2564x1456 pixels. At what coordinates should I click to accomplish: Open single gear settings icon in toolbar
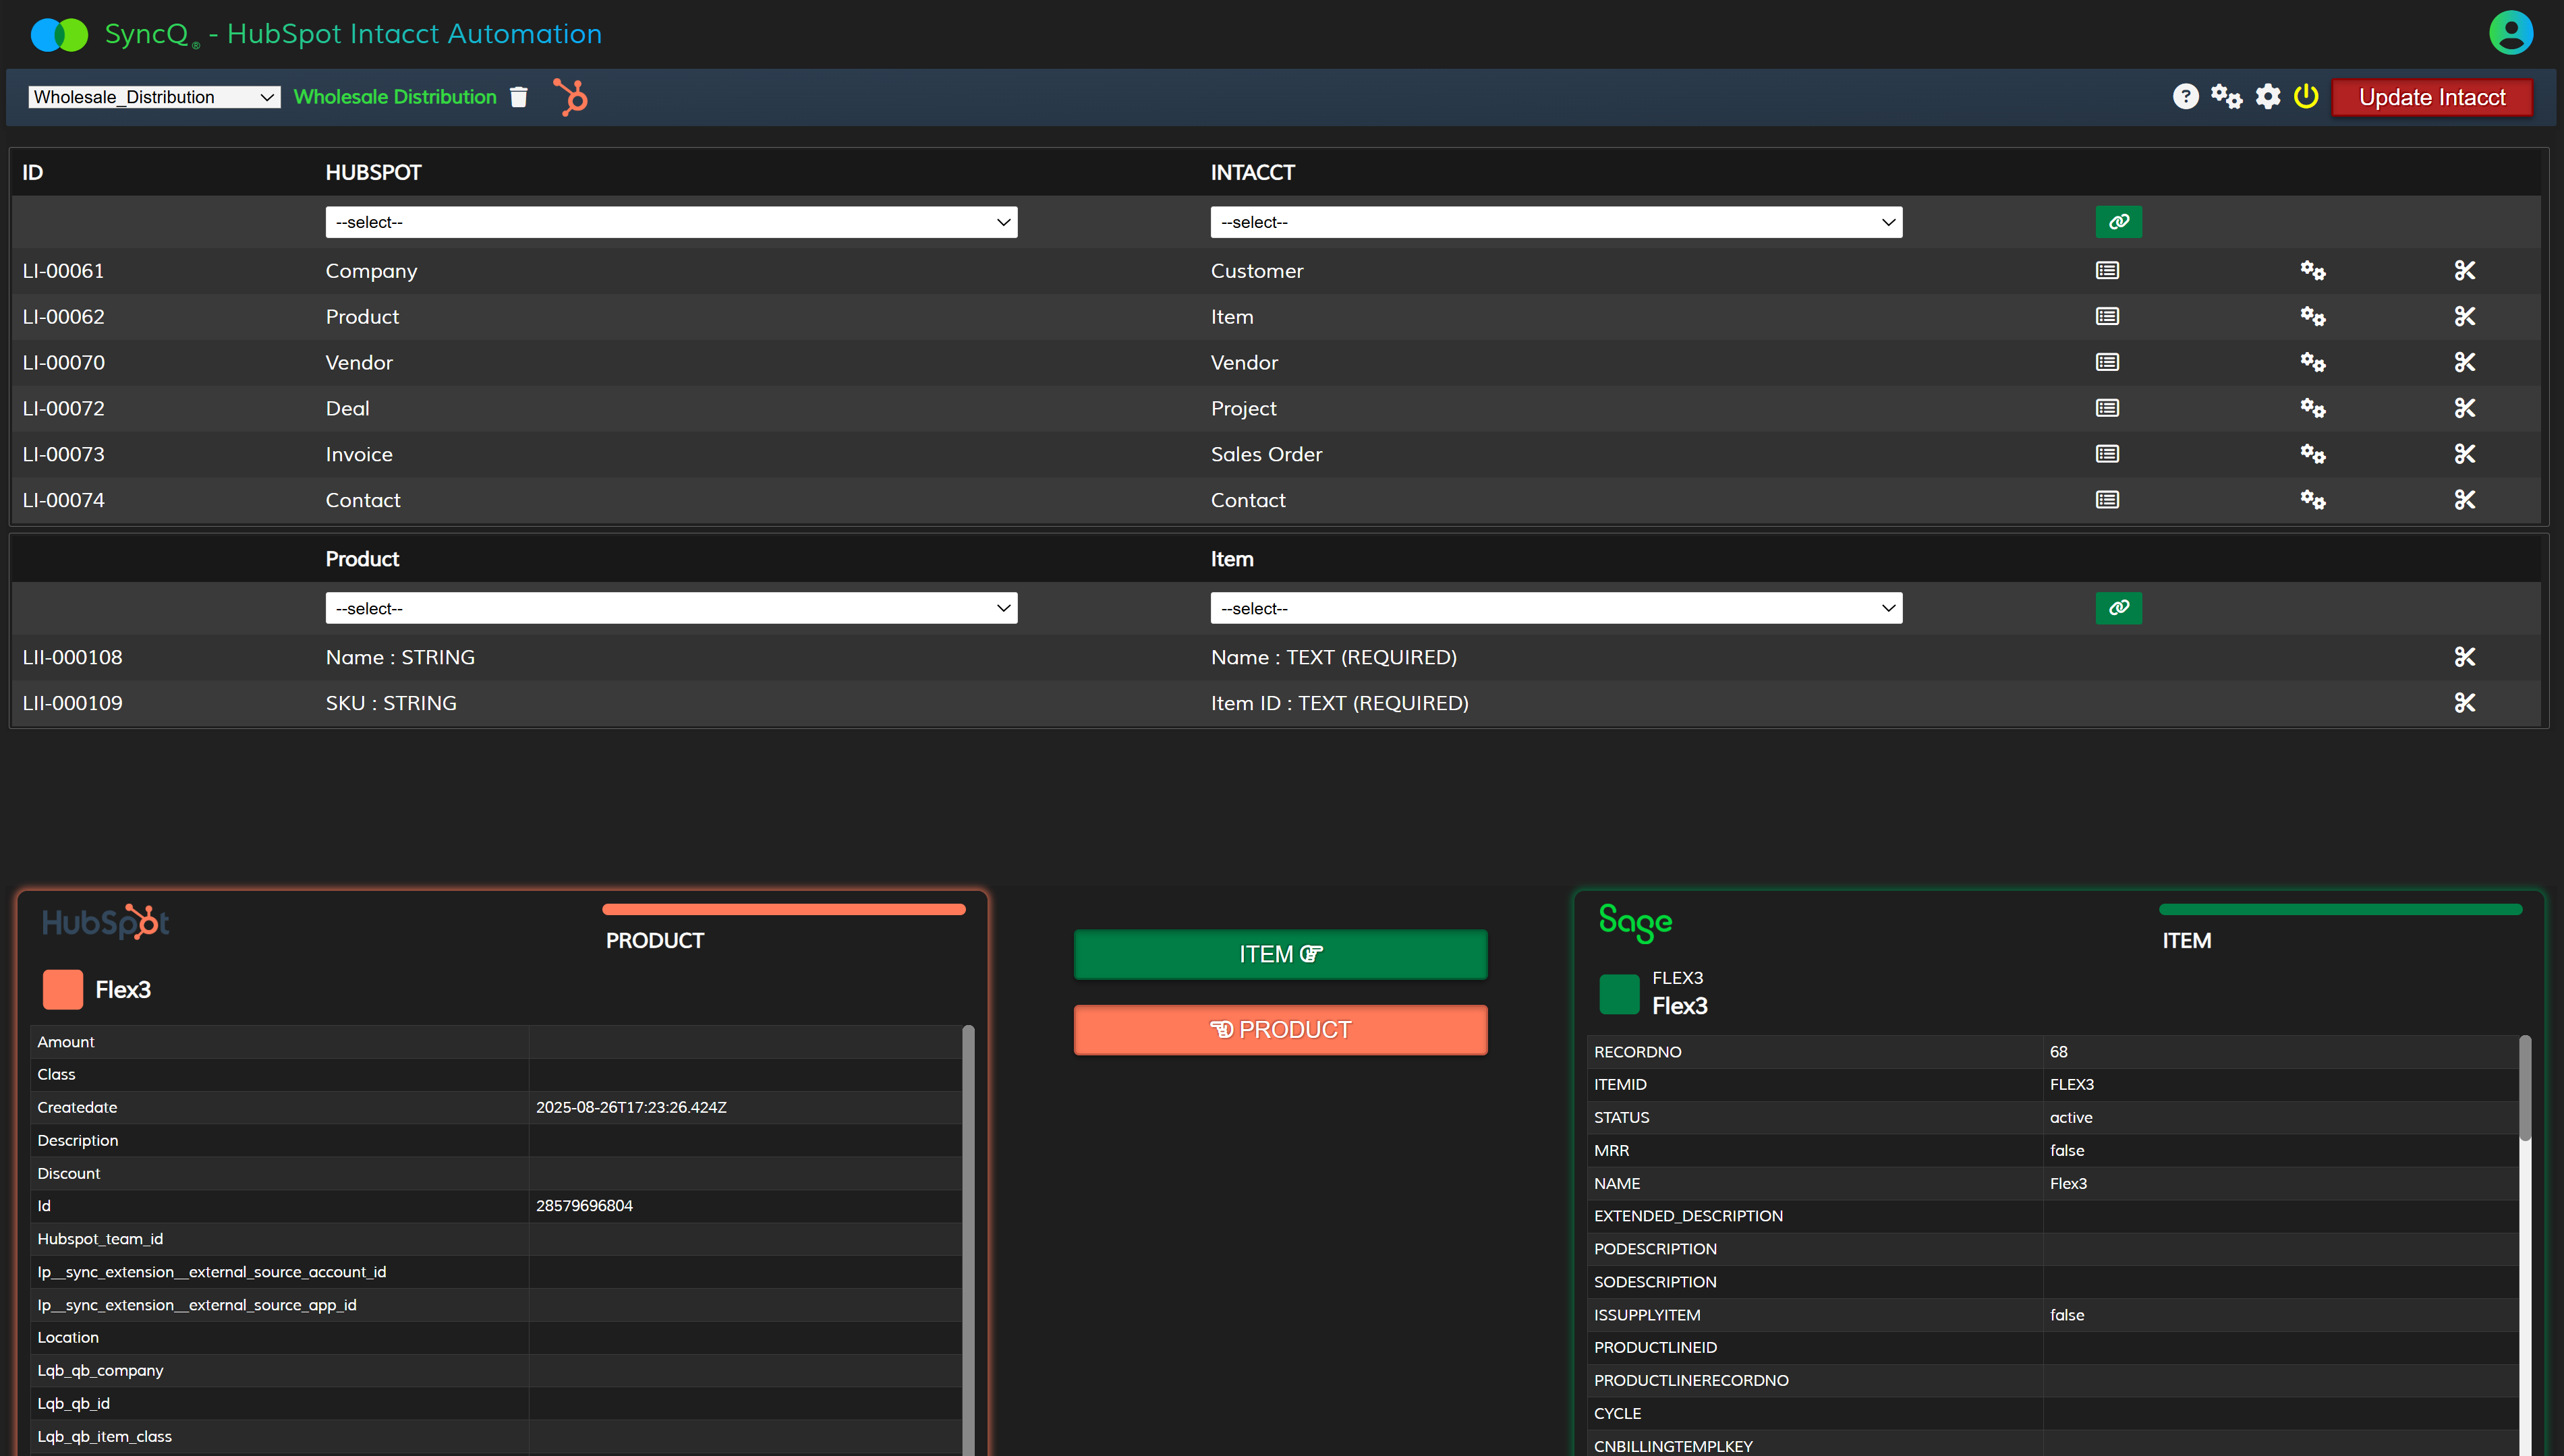tap(2268, 97)
